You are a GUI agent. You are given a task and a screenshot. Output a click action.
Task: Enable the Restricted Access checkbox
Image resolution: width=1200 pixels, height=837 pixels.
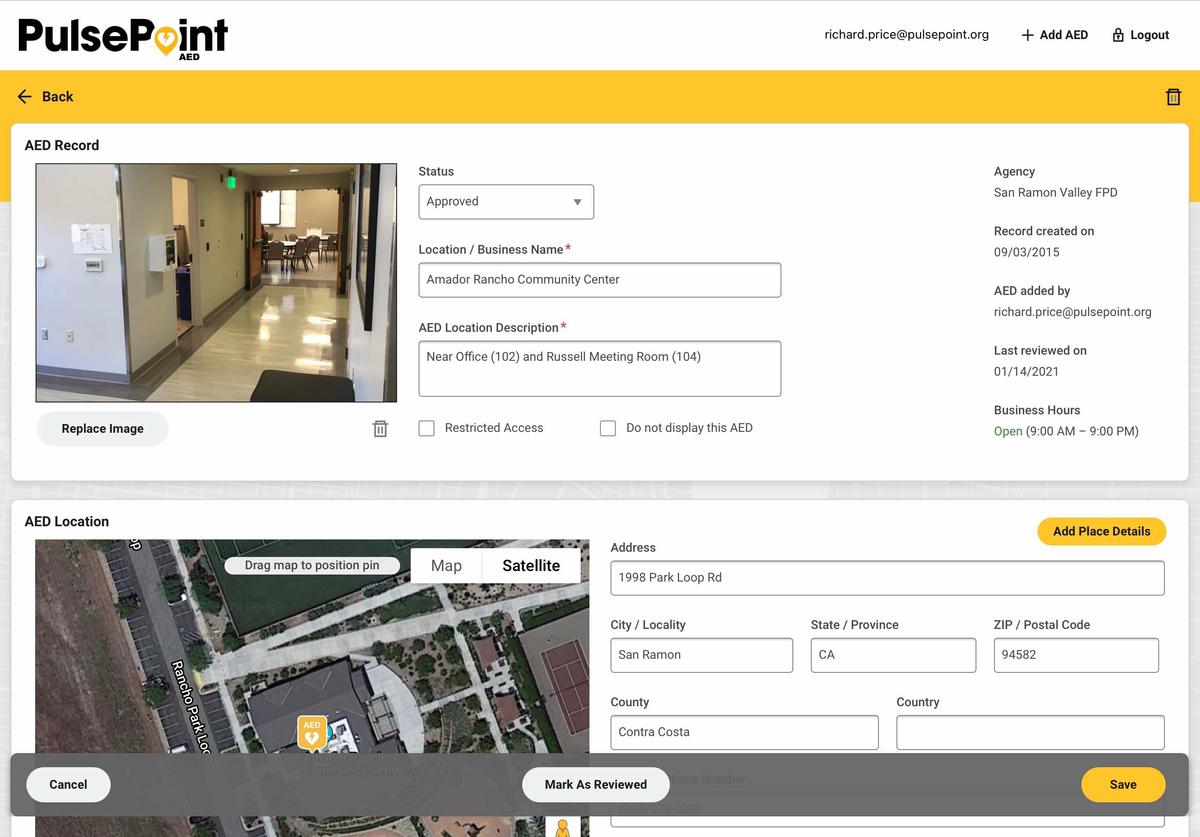pos(427,428)
